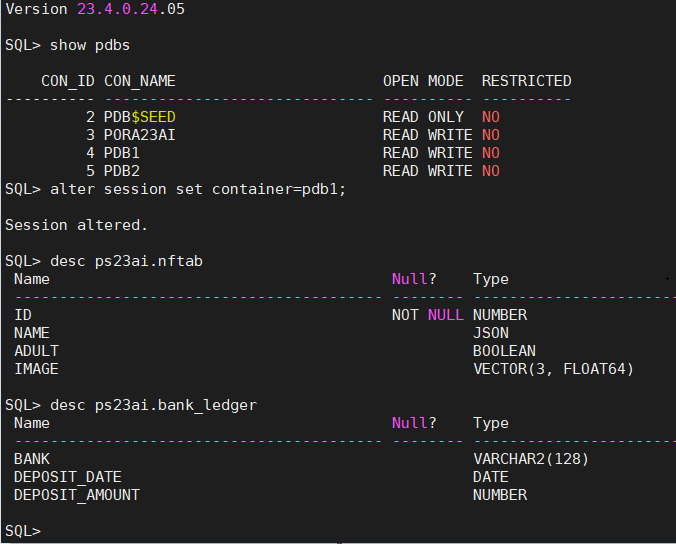
Task: Click the READ ONLY open mode value
Action: tap(423, 117)
